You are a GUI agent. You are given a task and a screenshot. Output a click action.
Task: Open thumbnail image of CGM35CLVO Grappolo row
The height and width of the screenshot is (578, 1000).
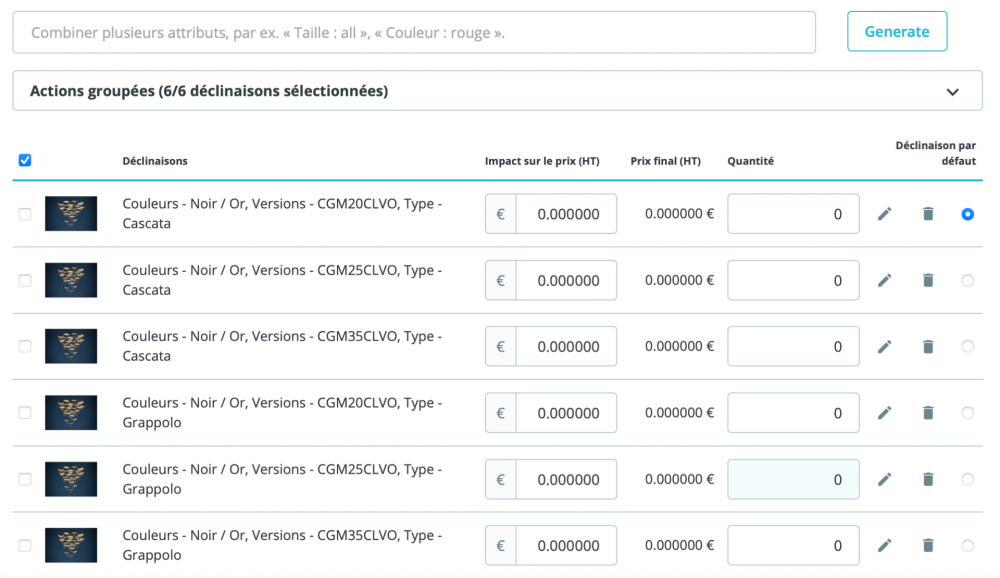[71, 545]
